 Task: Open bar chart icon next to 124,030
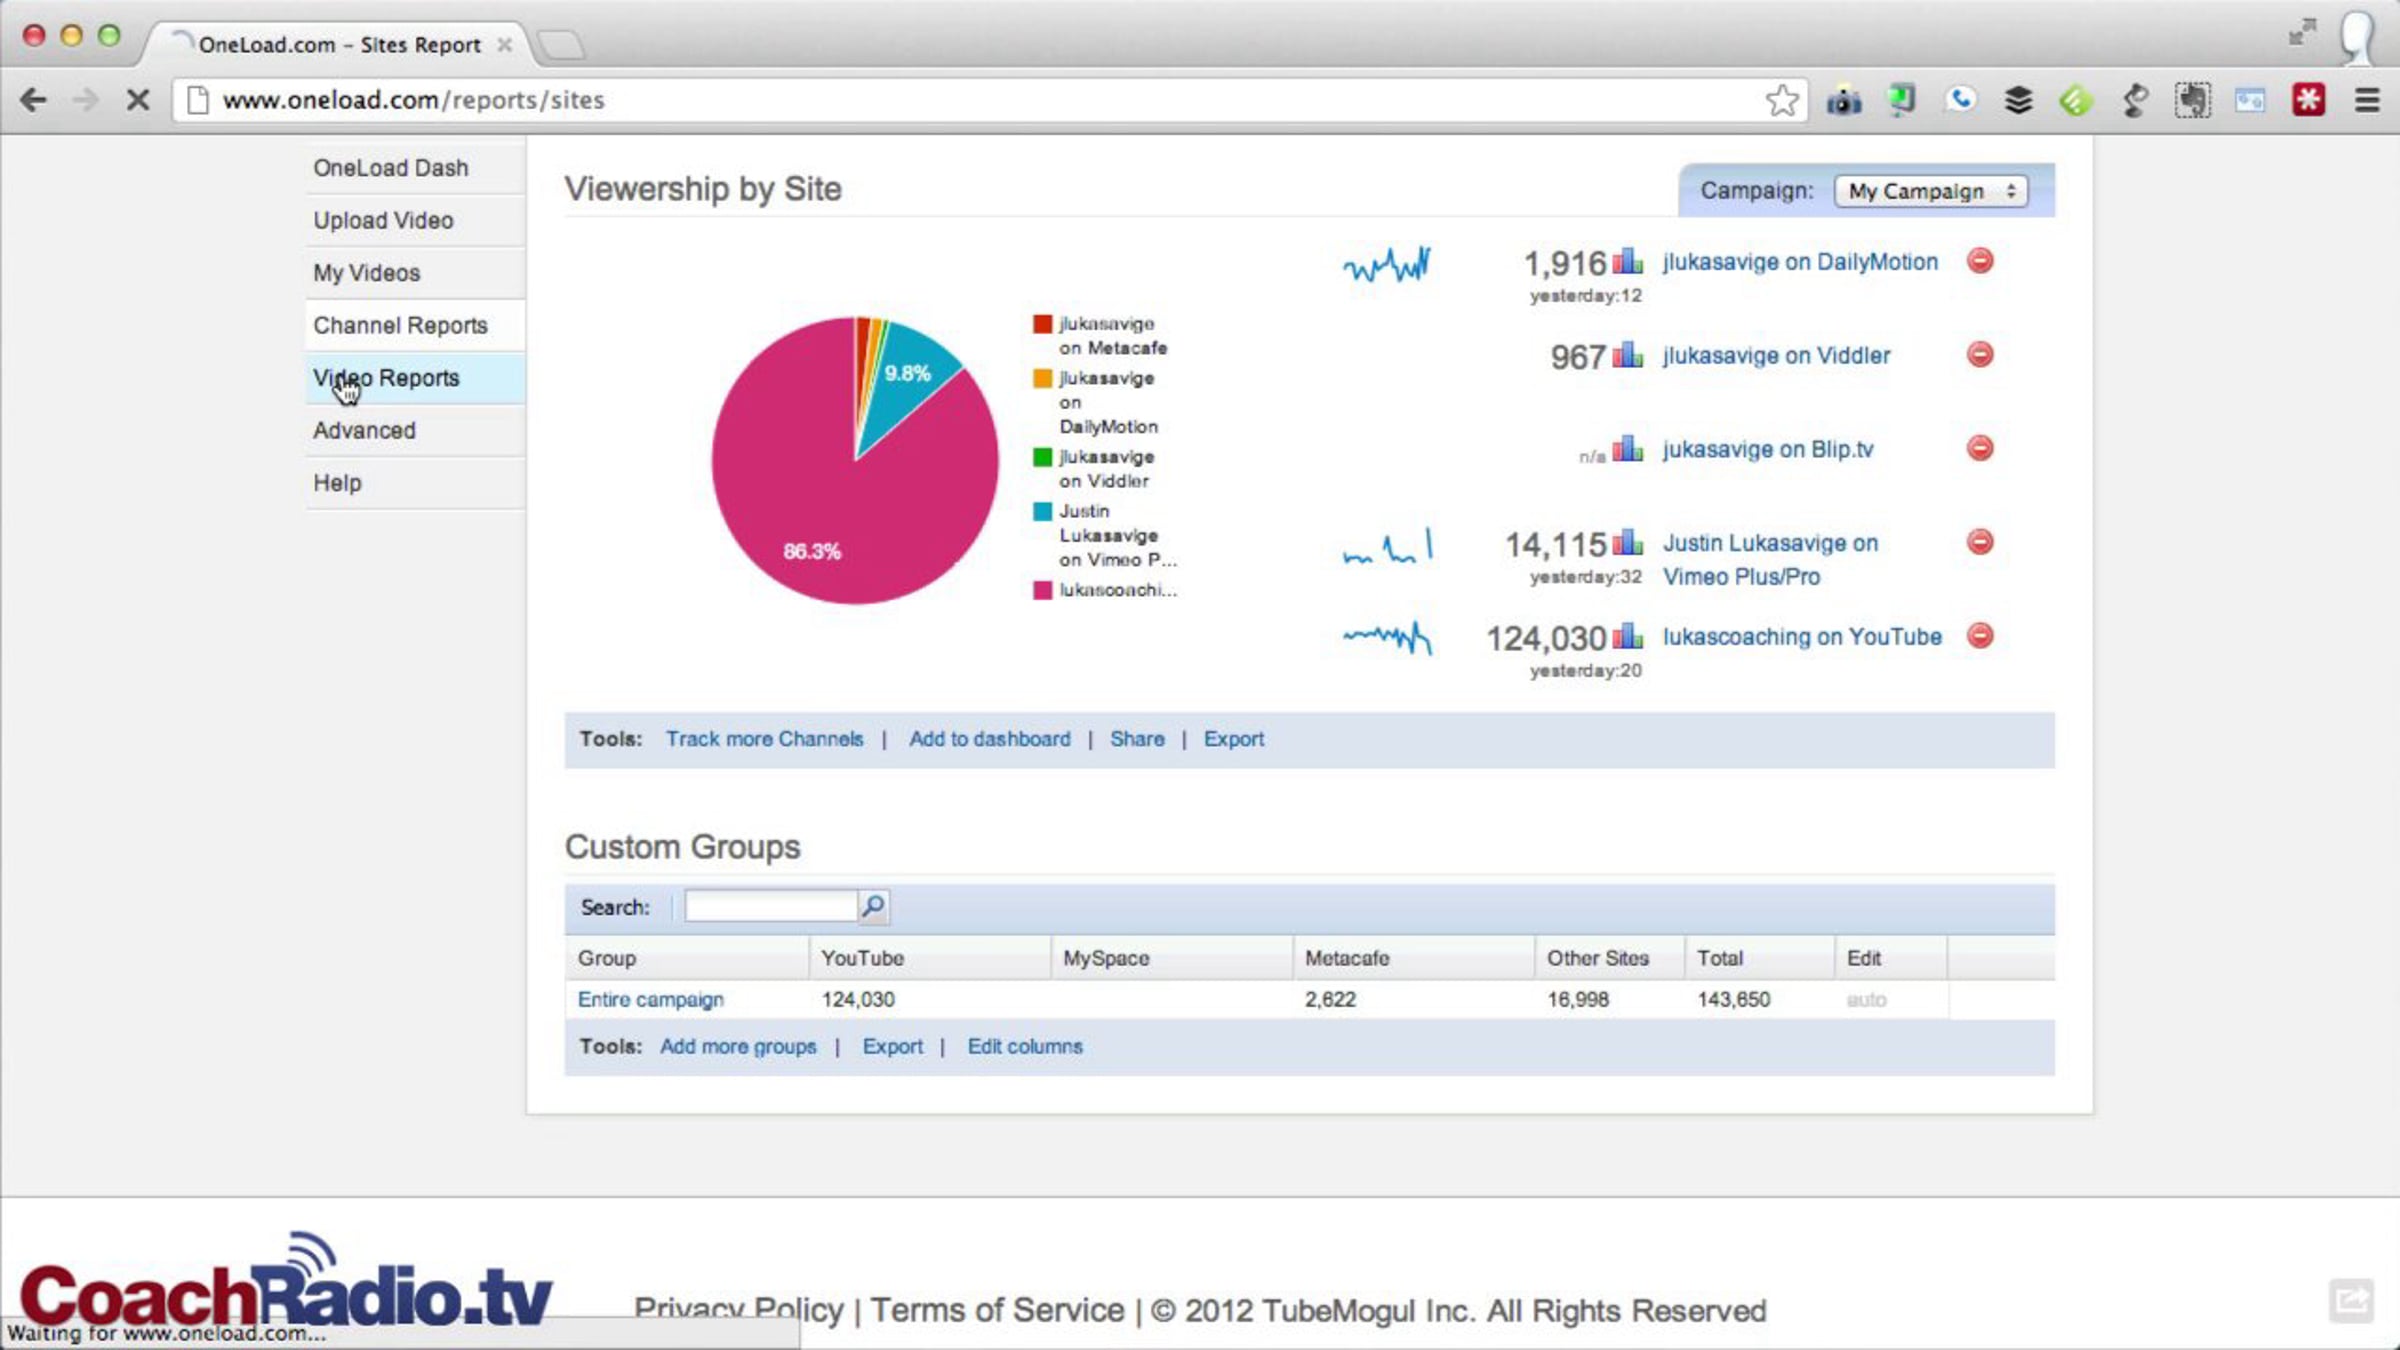(1627, 636)
